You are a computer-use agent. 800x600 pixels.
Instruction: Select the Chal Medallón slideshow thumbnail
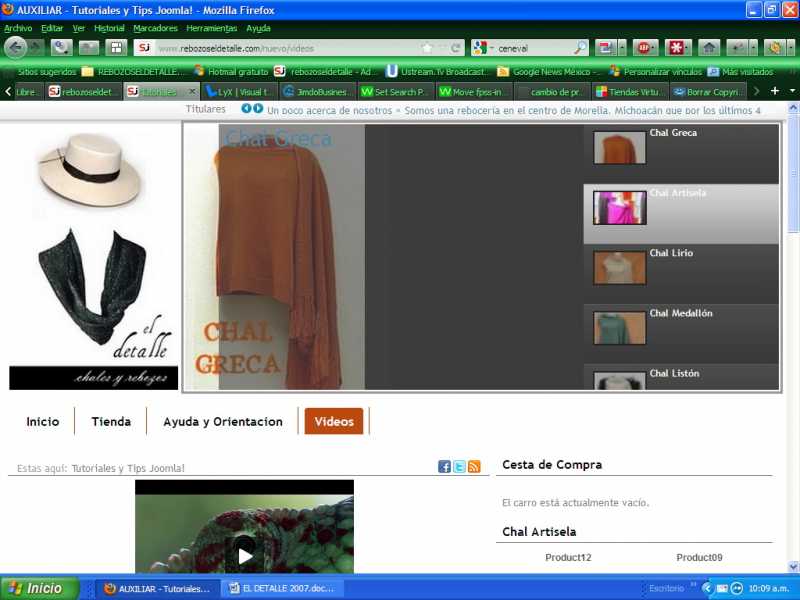pos(619,328)
